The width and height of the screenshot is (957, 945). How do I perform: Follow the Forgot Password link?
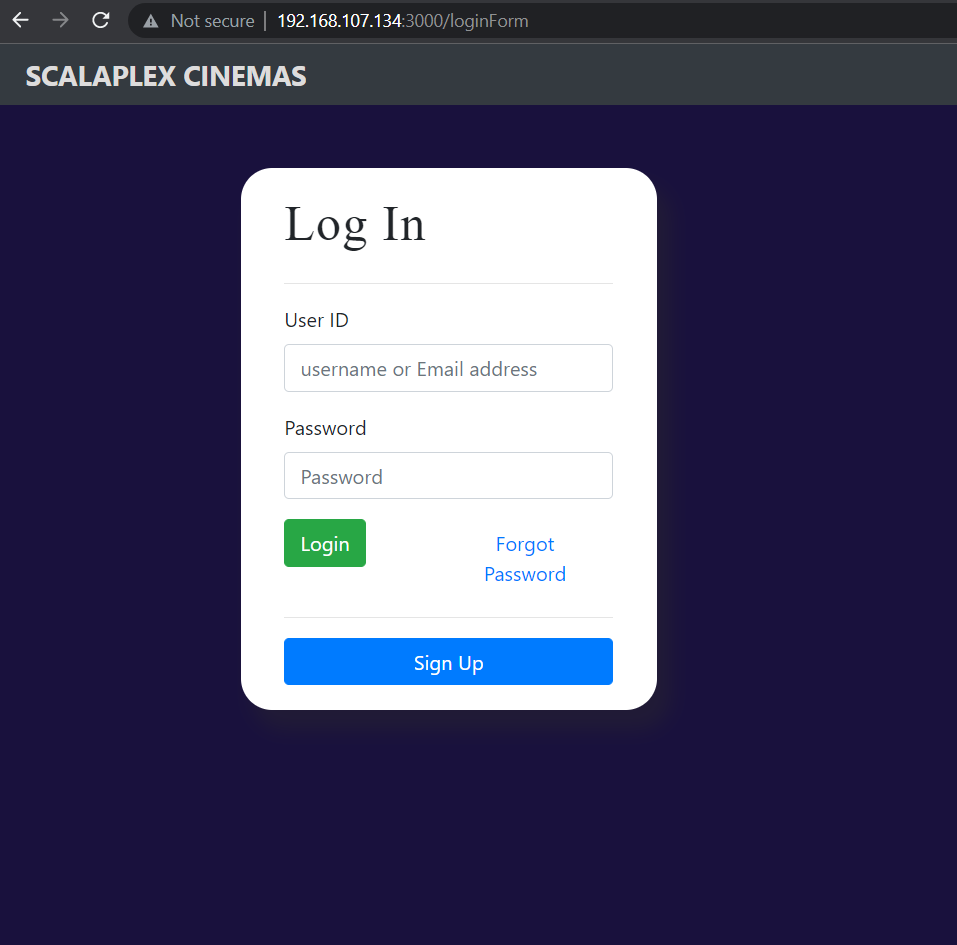(x=525, y=559)
